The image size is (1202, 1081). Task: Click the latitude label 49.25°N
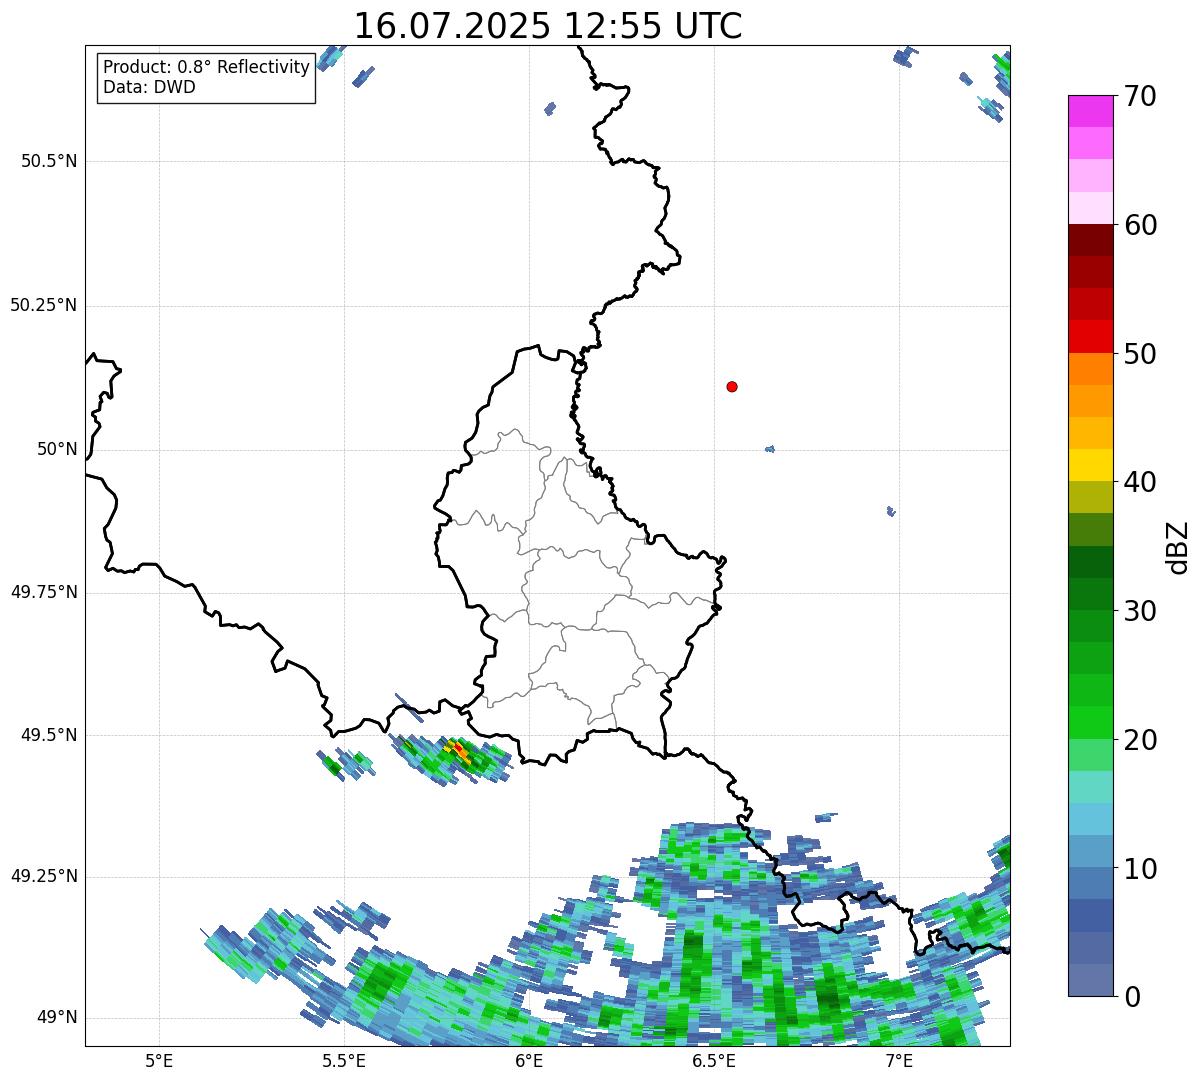(x=44, y=876)
